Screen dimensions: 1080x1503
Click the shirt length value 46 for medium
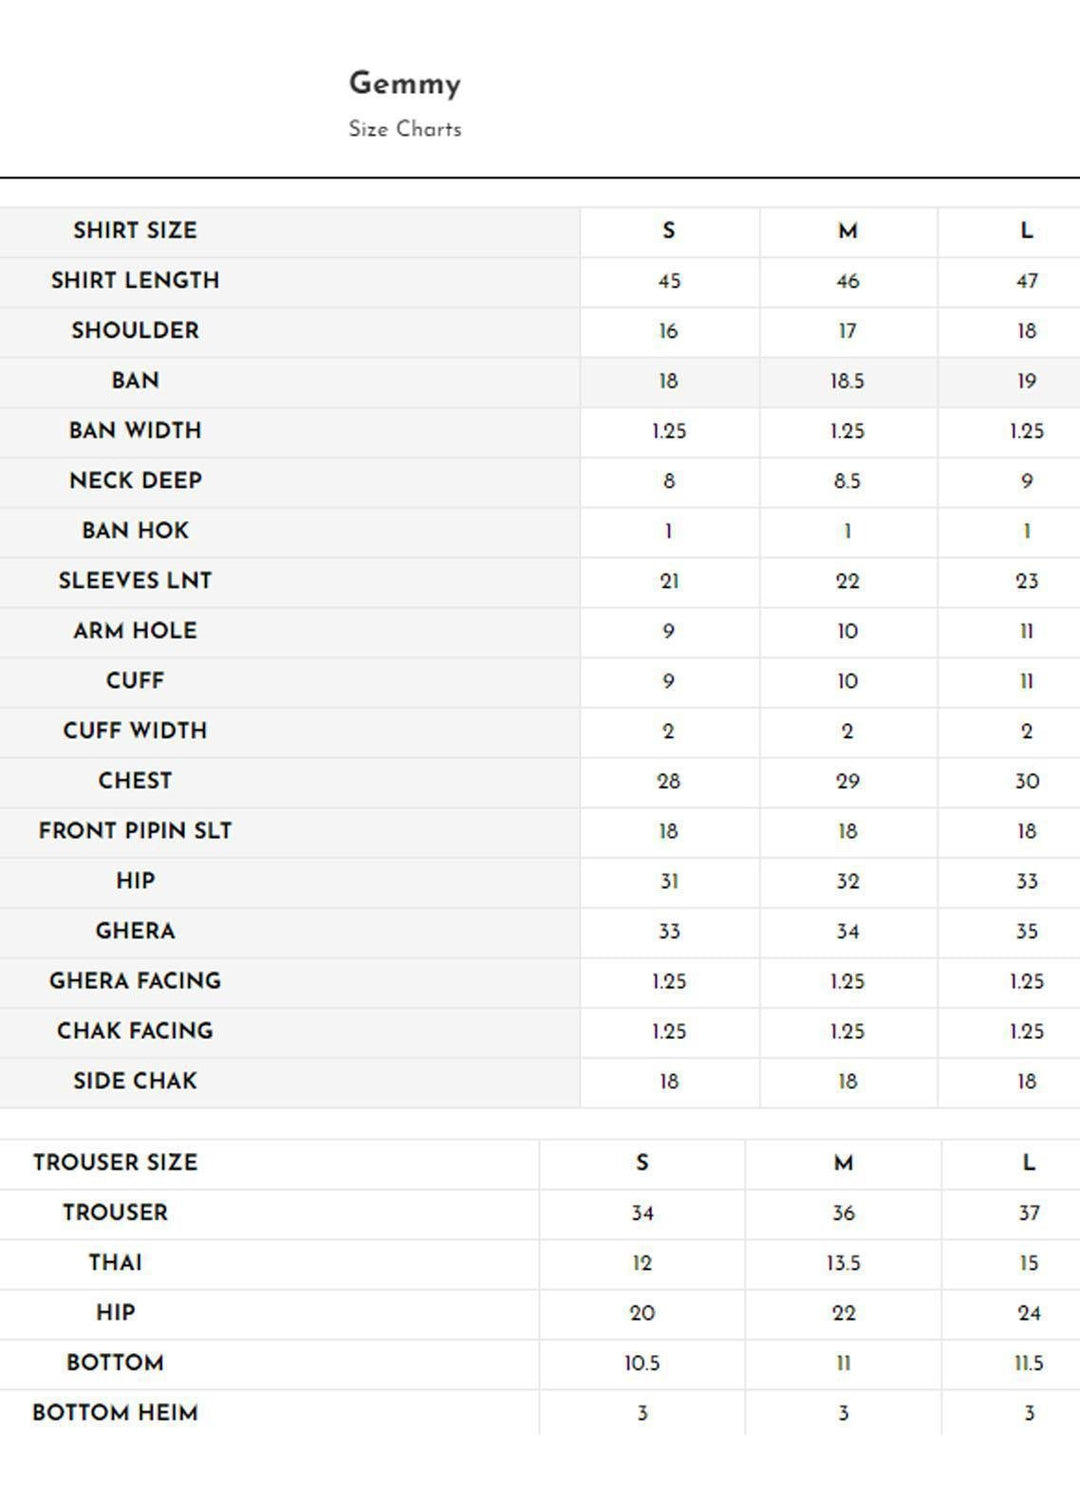coord(847,281)
